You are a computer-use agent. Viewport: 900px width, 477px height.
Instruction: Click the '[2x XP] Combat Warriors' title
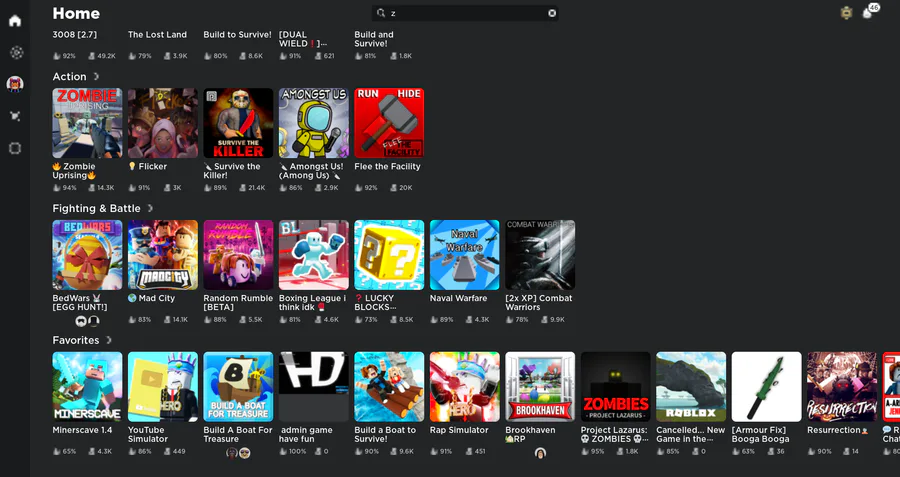539,303
